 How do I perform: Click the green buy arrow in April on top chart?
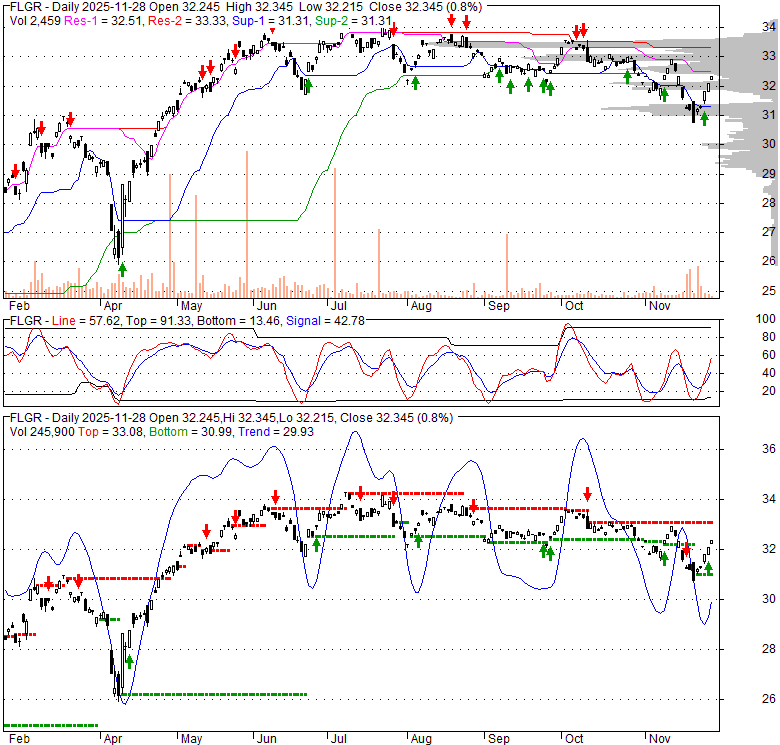tap(123, 268)
